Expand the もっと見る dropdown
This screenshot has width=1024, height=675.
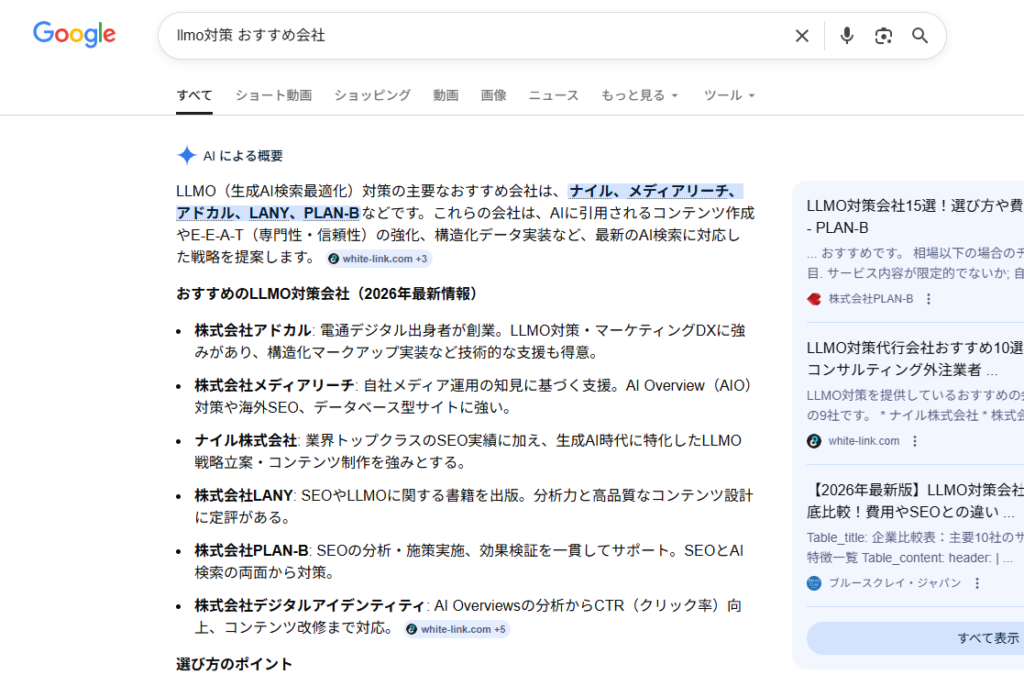pyautogui.click(x=641, y=95)
